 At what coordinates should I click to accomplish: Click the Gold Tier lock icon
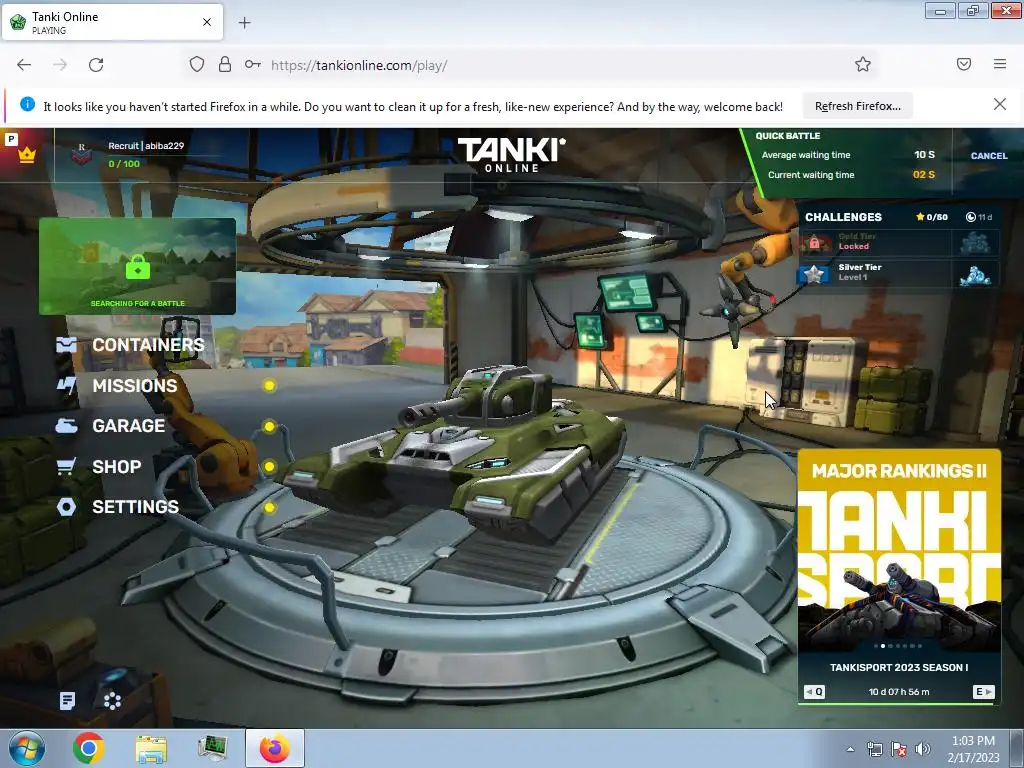coord(814,242)
